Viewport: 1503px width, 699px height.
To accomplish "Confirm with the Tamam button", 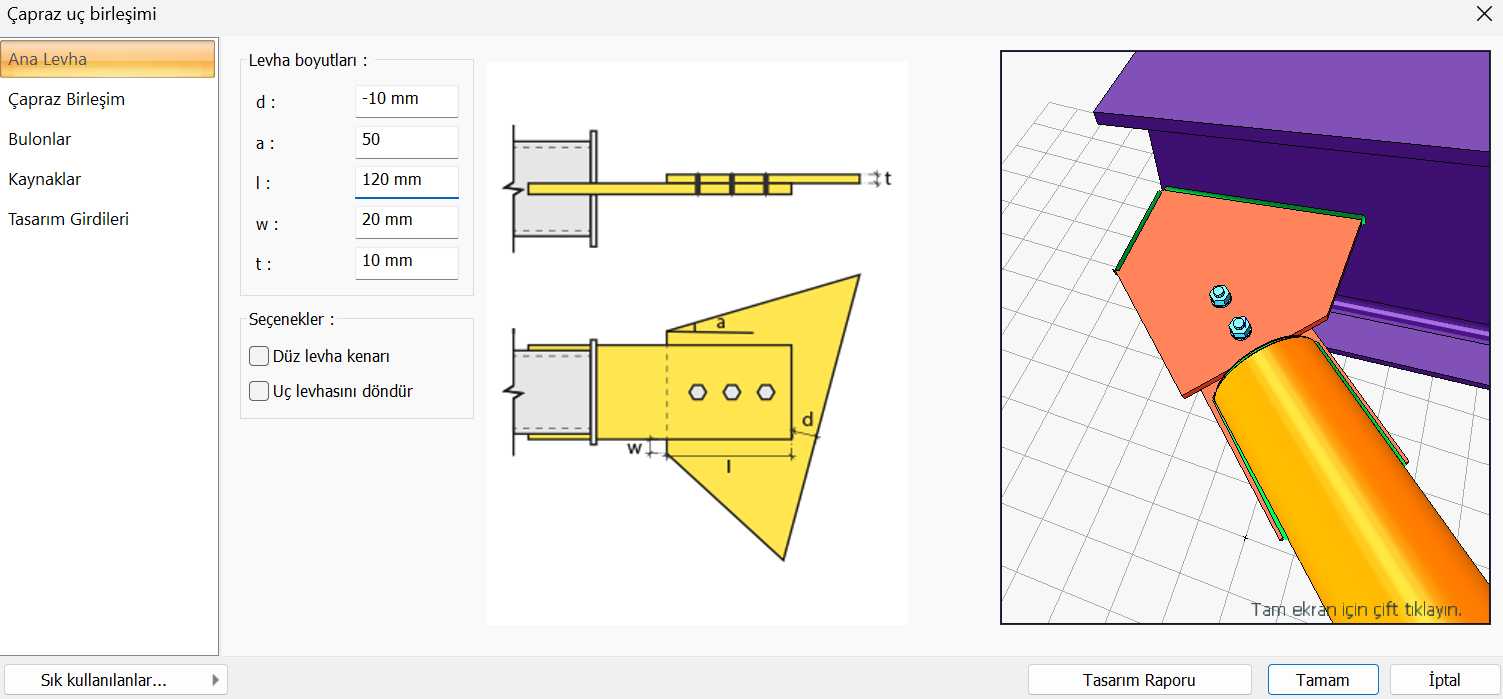I will (1323, 680).
